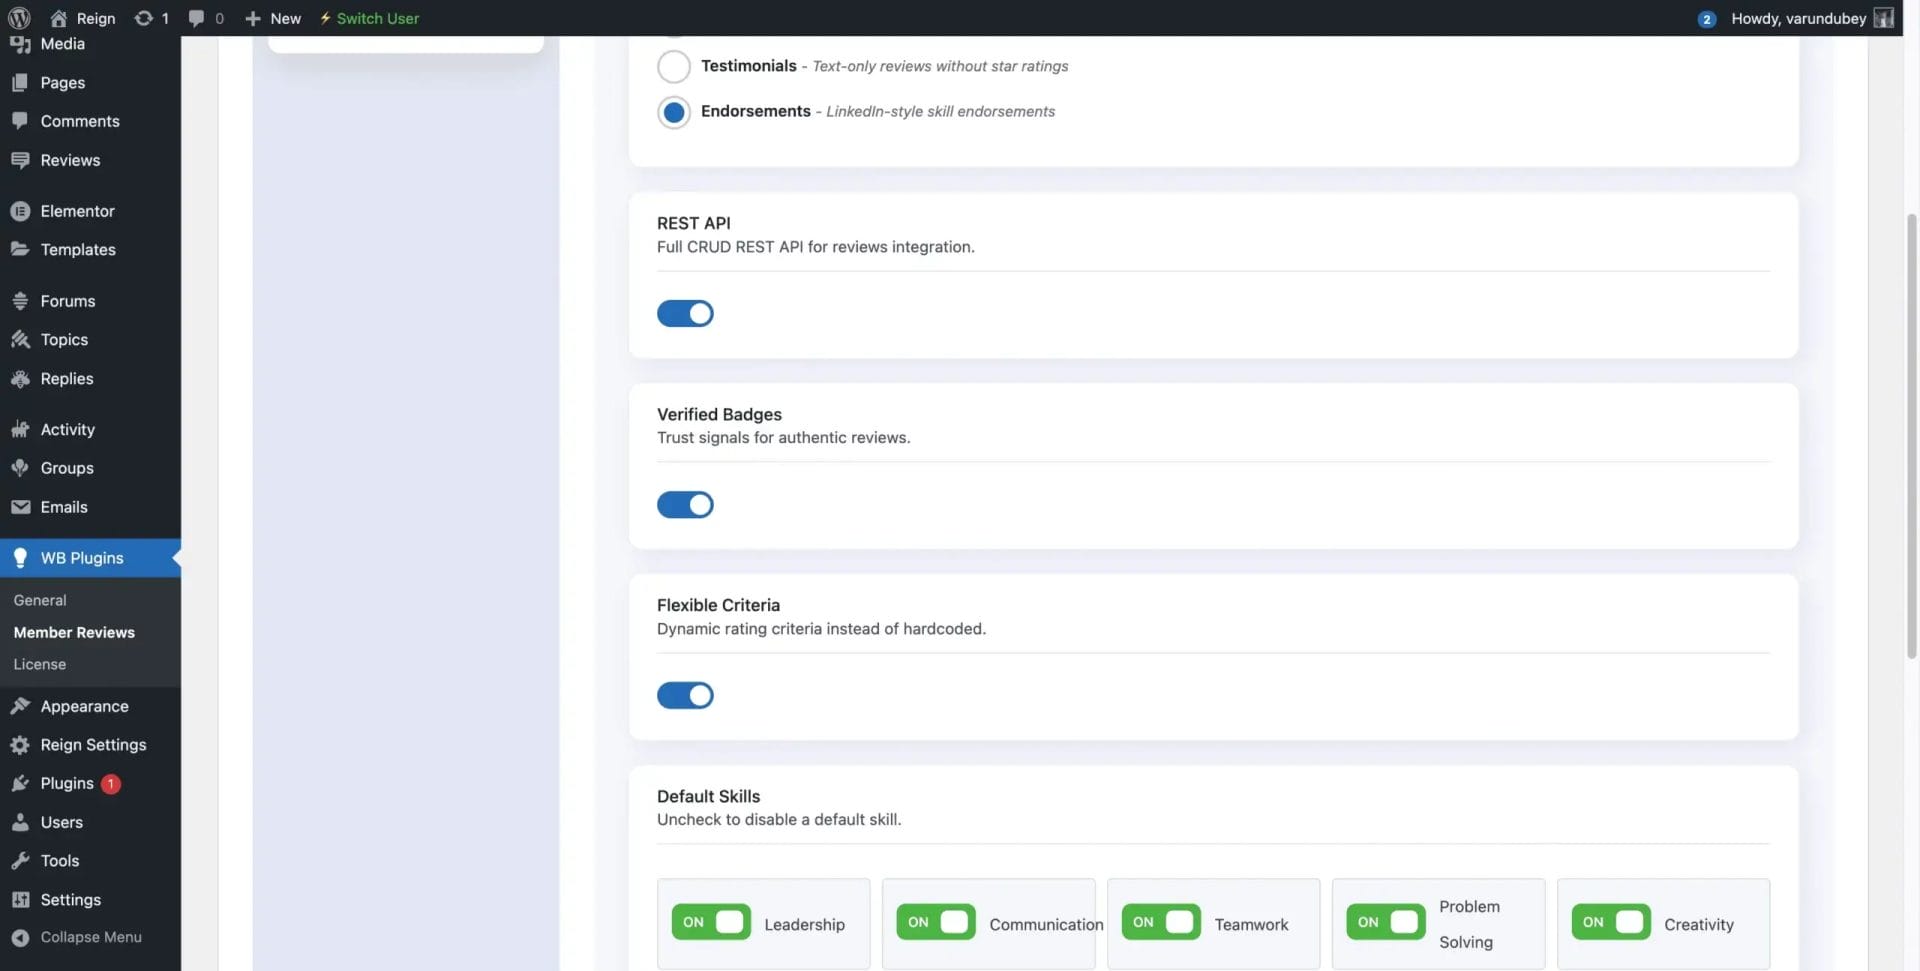Viewport: 1920px width, 971px height.
Task: Open the Pages section
Action: tap(62, 82)
